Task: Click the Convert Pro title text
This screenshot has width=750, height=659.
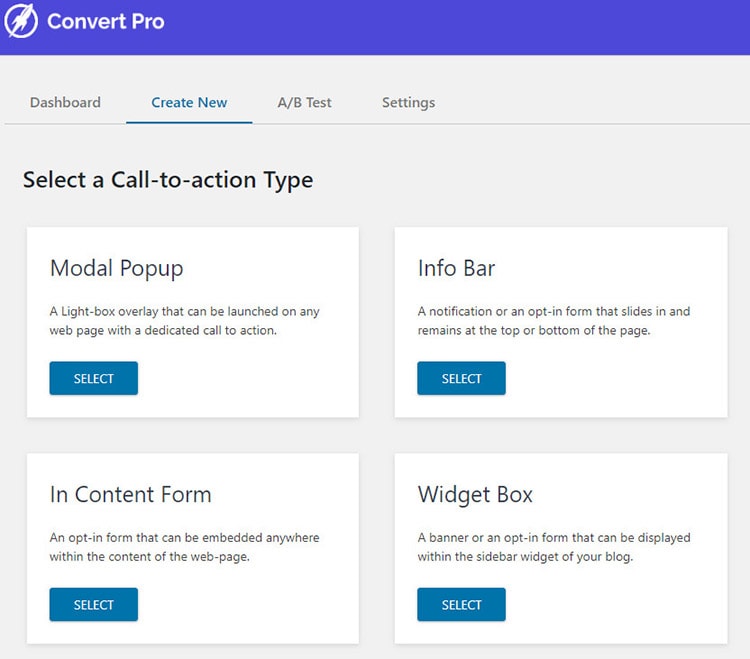Action: coord(105,21)
